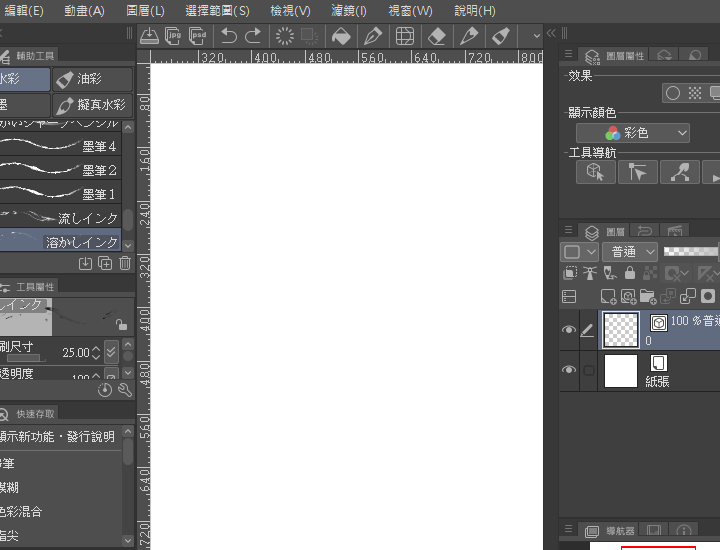
Task: Open the 濾鏡(I) menu
Action: (347, 11)
